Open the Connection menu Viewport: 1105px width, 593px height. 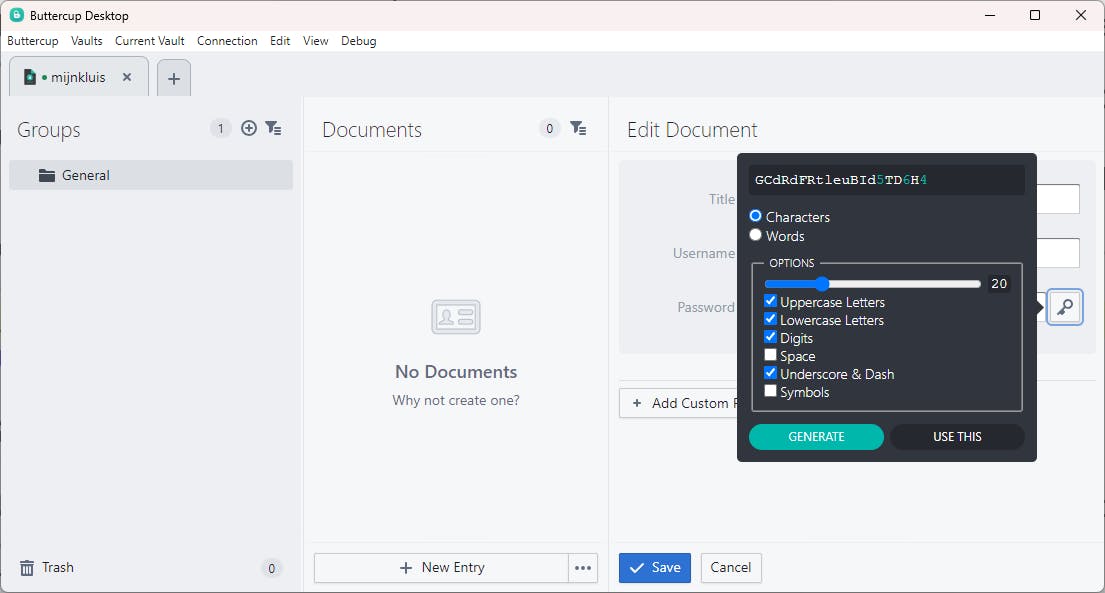point(227,41)
